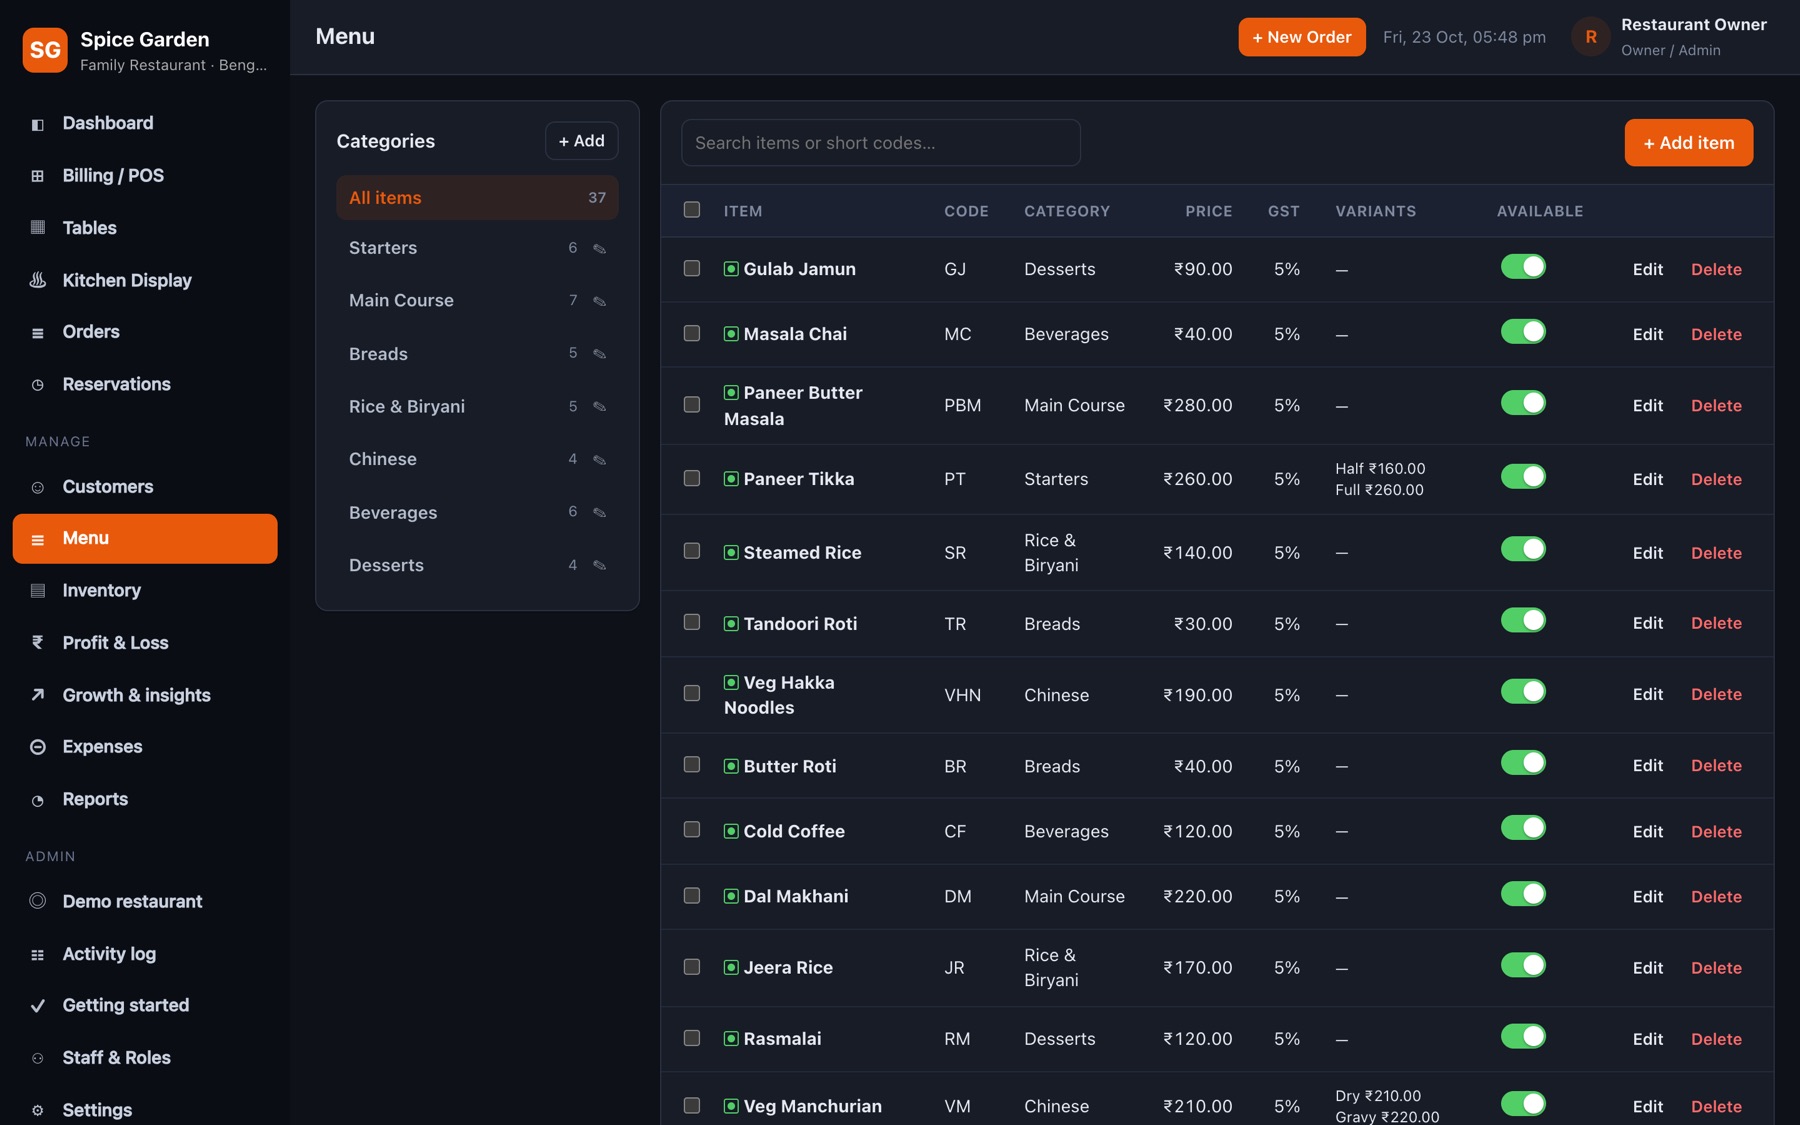This screenshot has width=1800, height=1125.
Task: Click the Reports pie chart icon
Action: (x=37, y=800)
